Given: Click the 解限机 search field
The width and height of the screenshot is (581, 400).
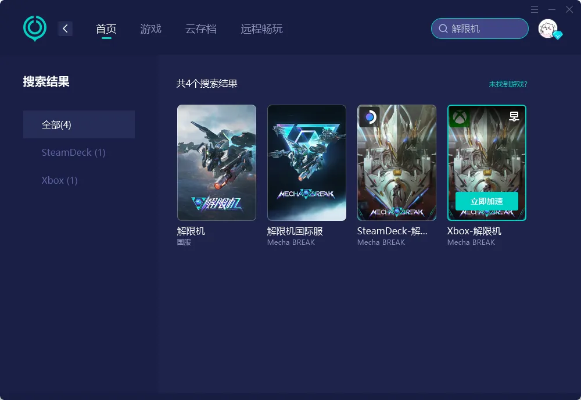Looking at the screenshot, I should click(x=480, y=29).
